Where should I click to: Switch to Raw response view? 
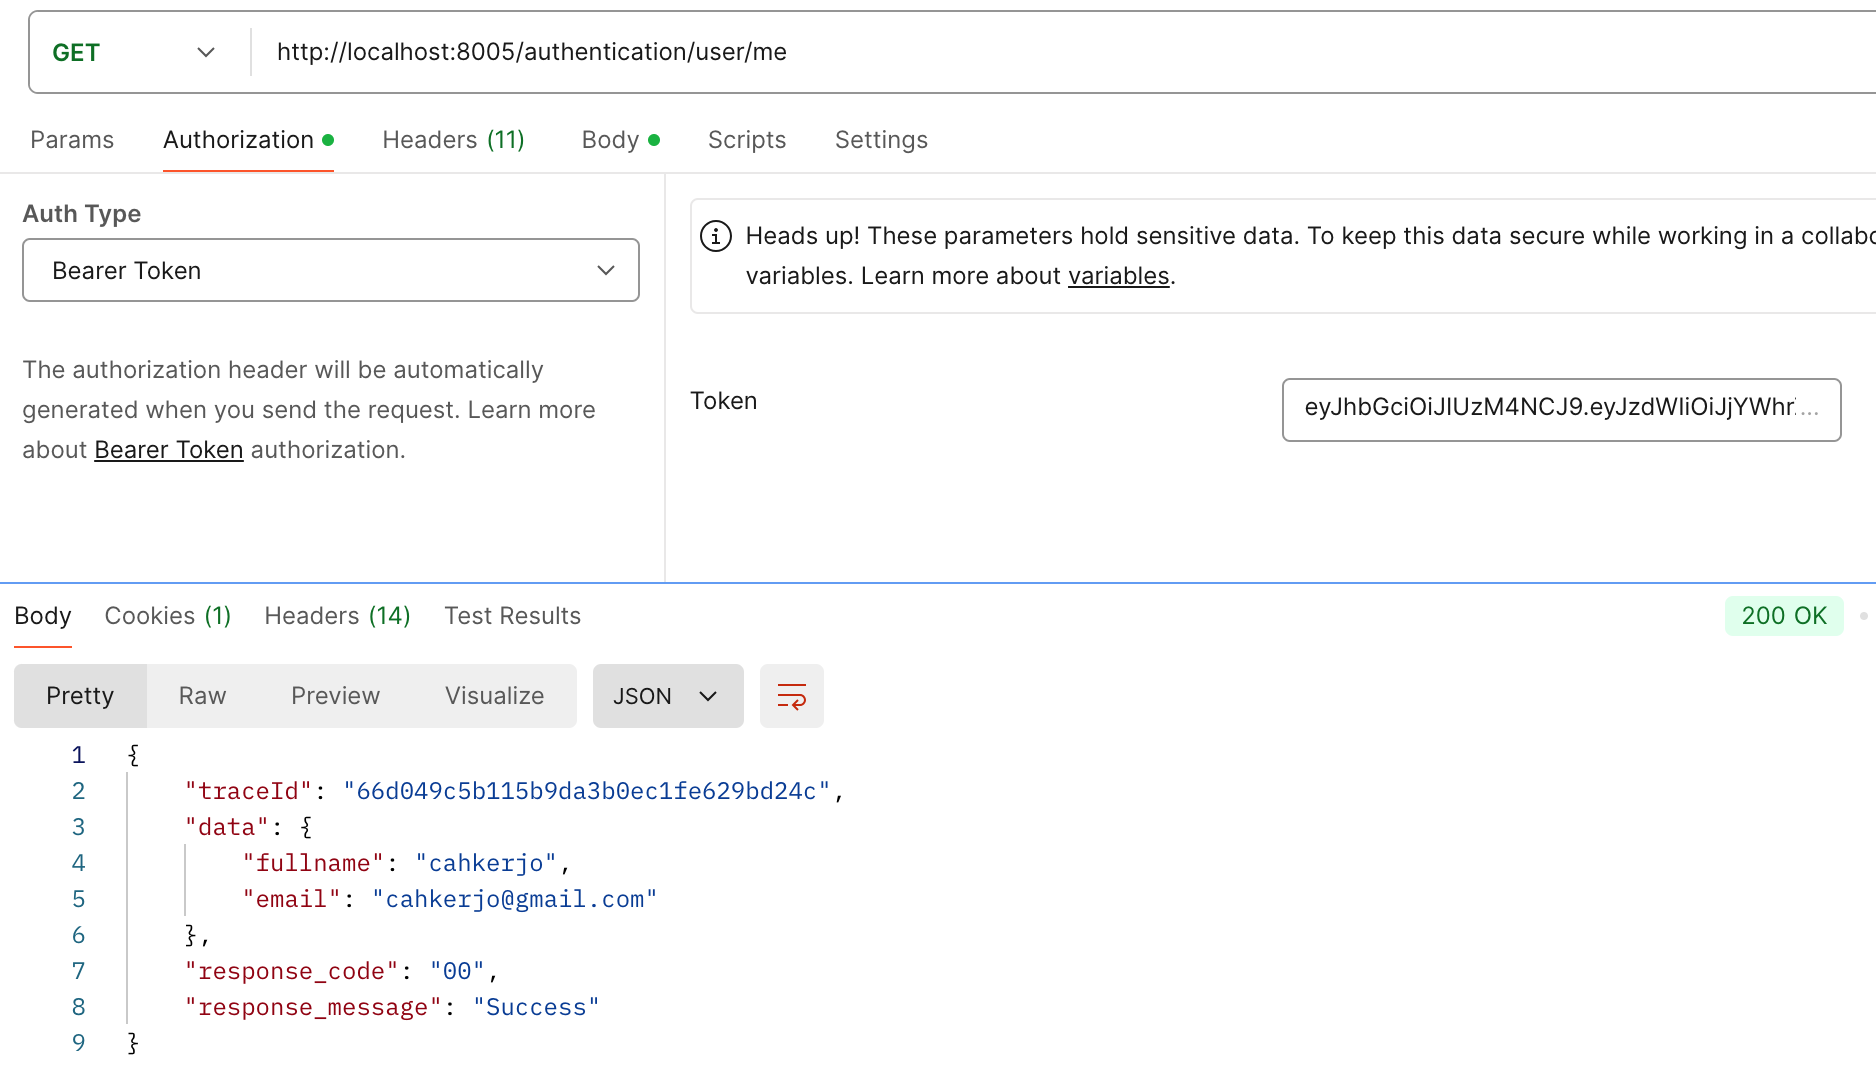[x=202, y=696]
